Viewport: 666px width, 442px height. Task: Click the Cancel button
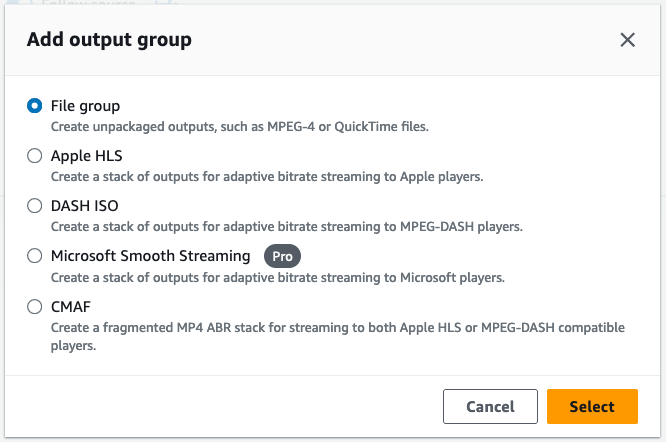point(490,406)
